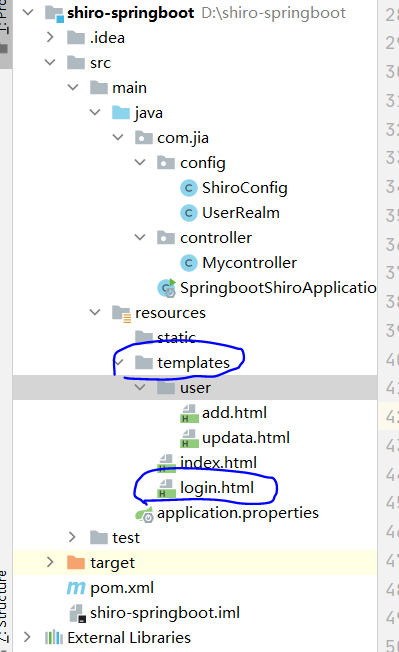Click the config package icon
This screenshot has width=399, height=652.
[166, 163]
